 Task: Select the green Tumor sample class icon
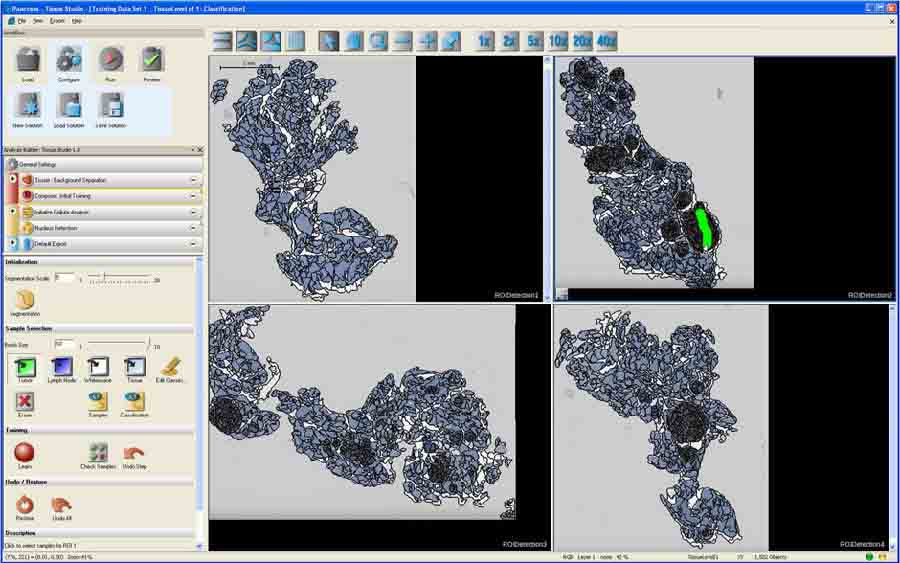(x=25, y=367)
